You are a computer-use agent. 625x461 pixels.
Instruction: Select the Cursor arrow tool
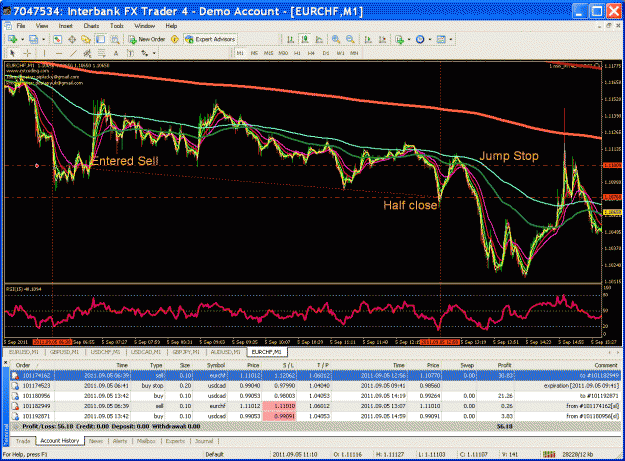click(x=12, y=53)
